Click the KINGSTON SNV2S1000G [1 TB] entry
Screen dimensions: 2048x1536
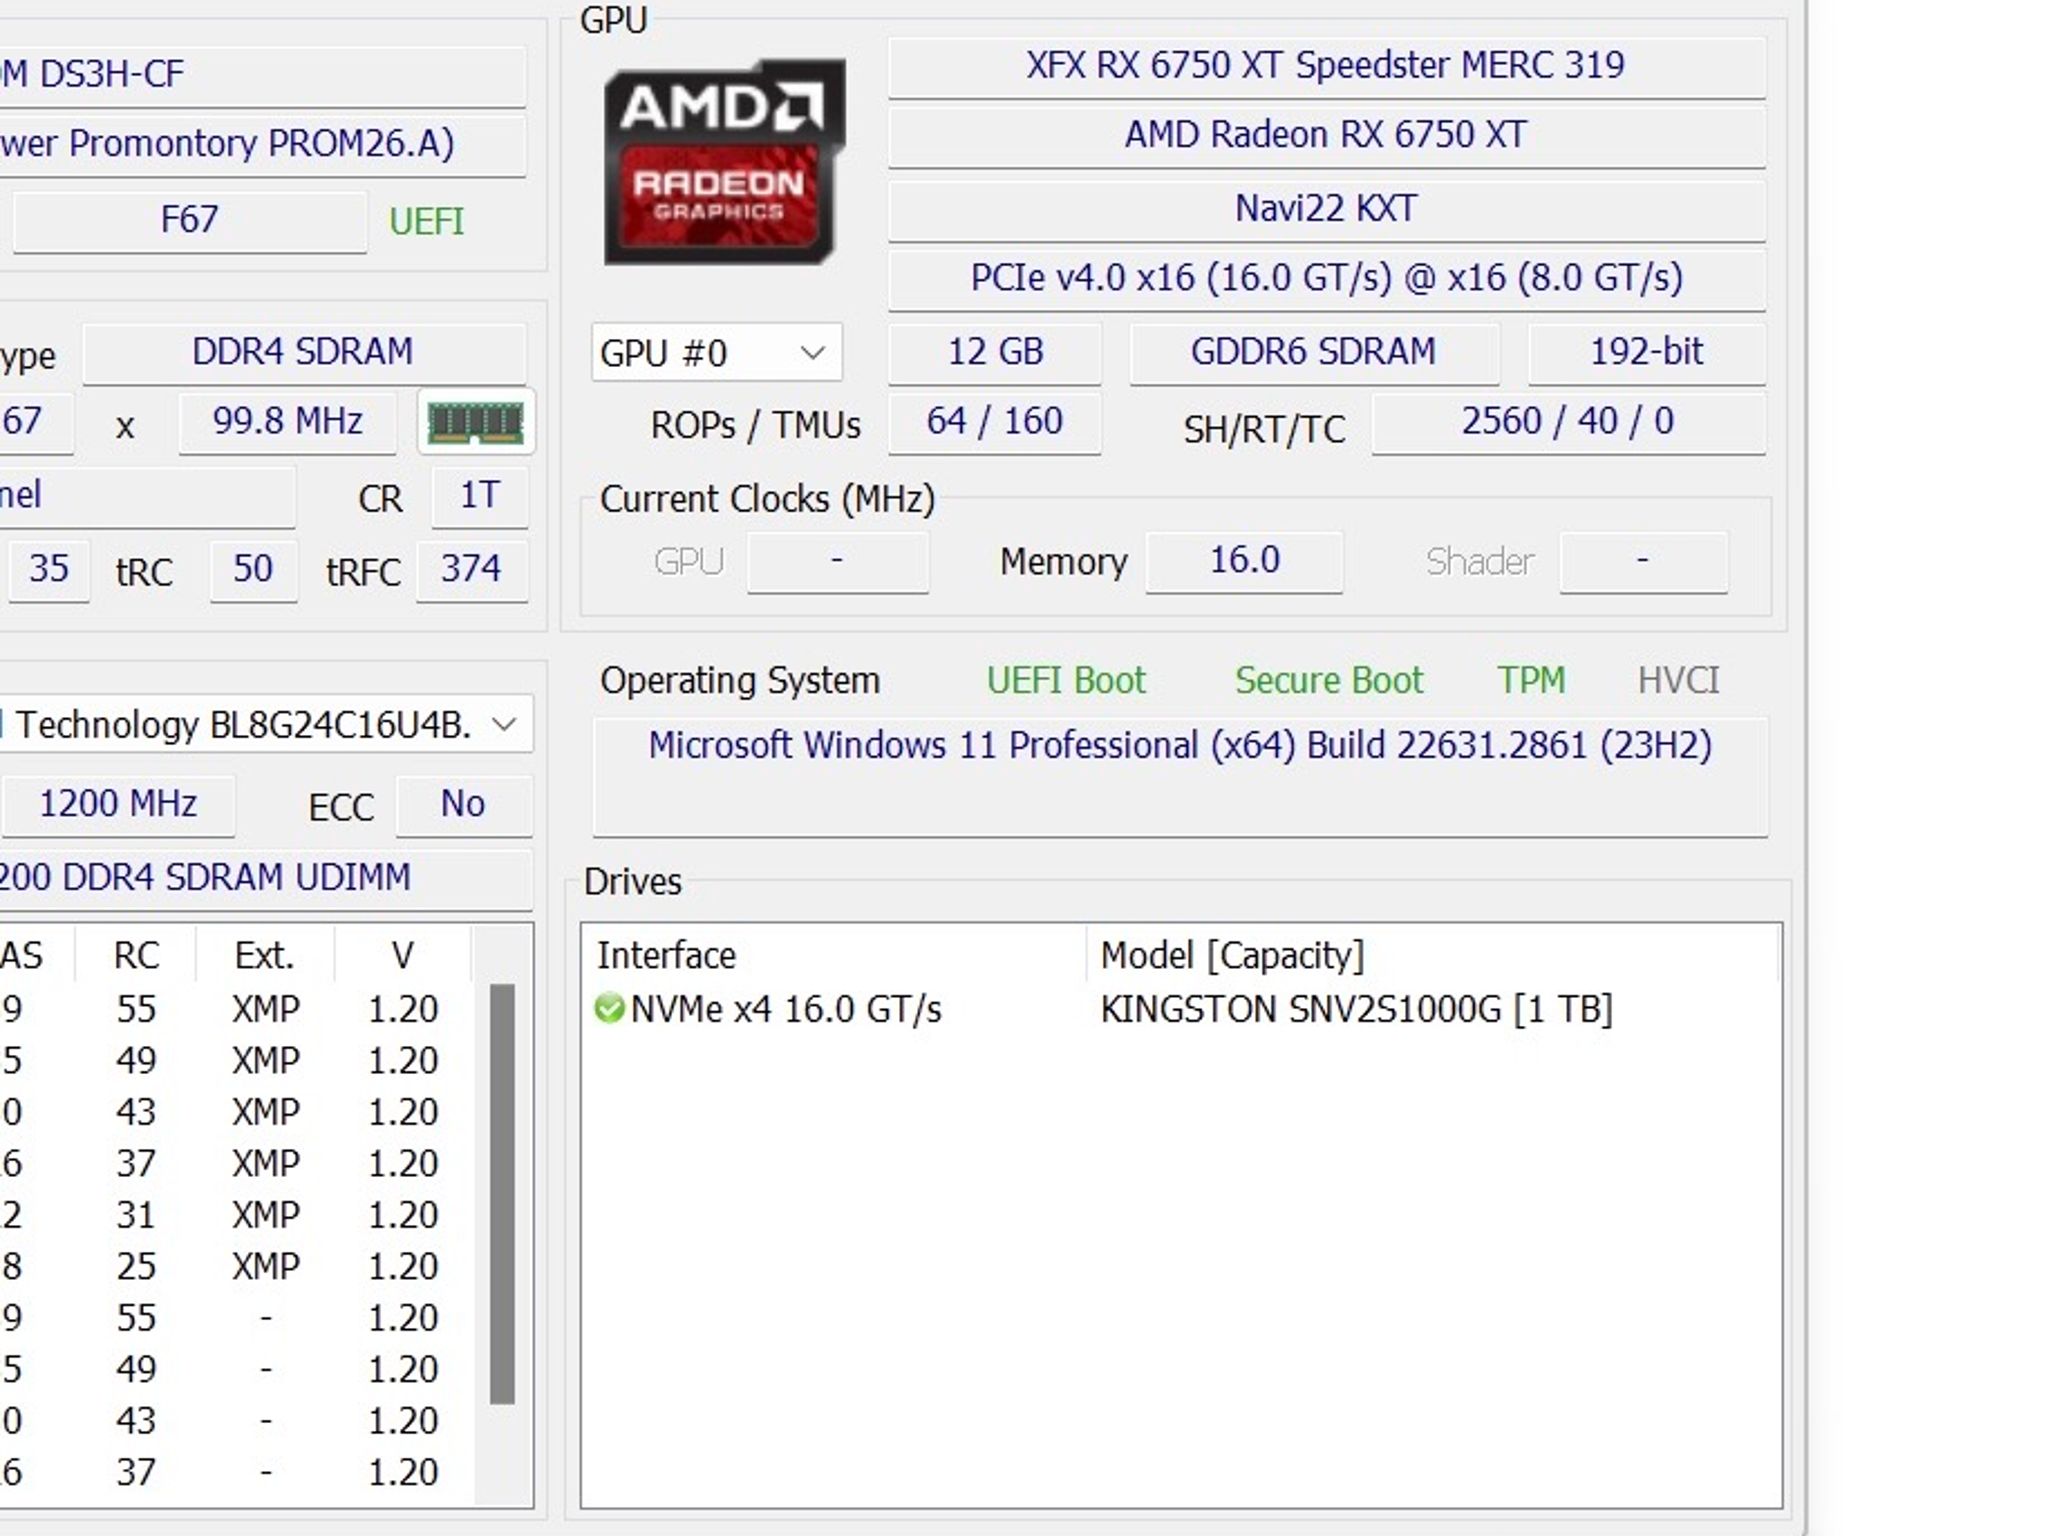(1356, 1010)
